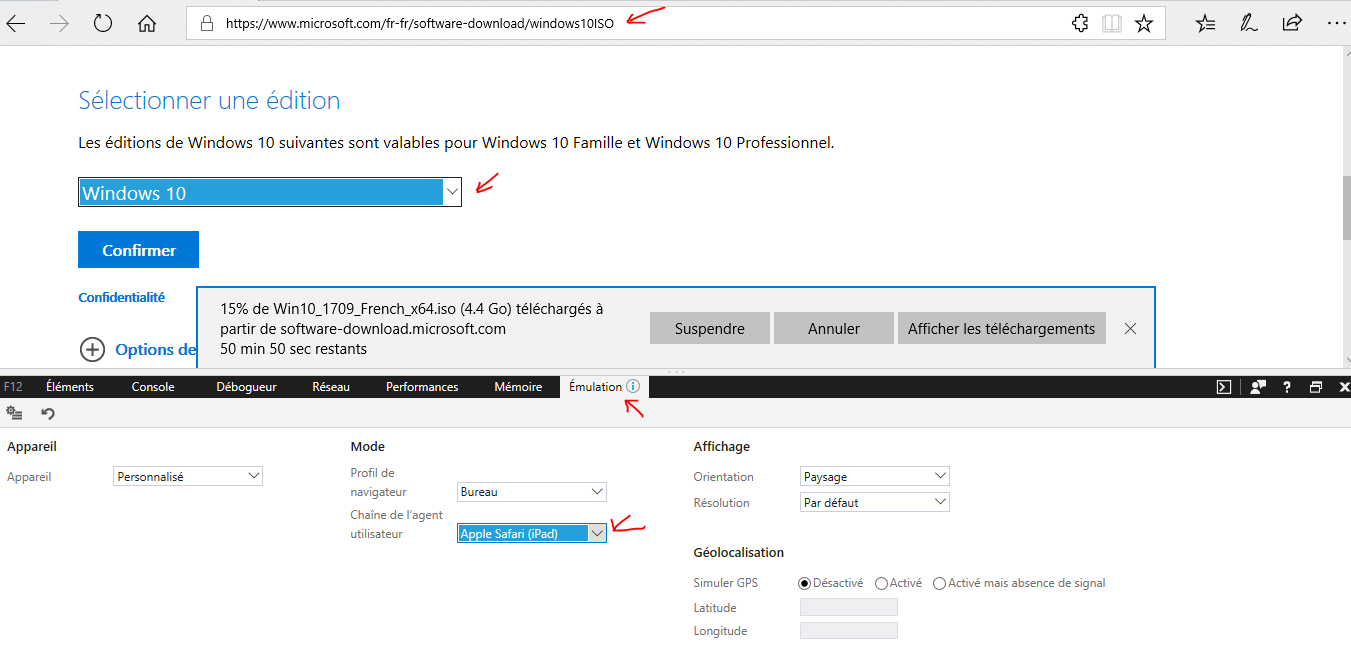Switch to the Mémoire tab

(518, 387)
